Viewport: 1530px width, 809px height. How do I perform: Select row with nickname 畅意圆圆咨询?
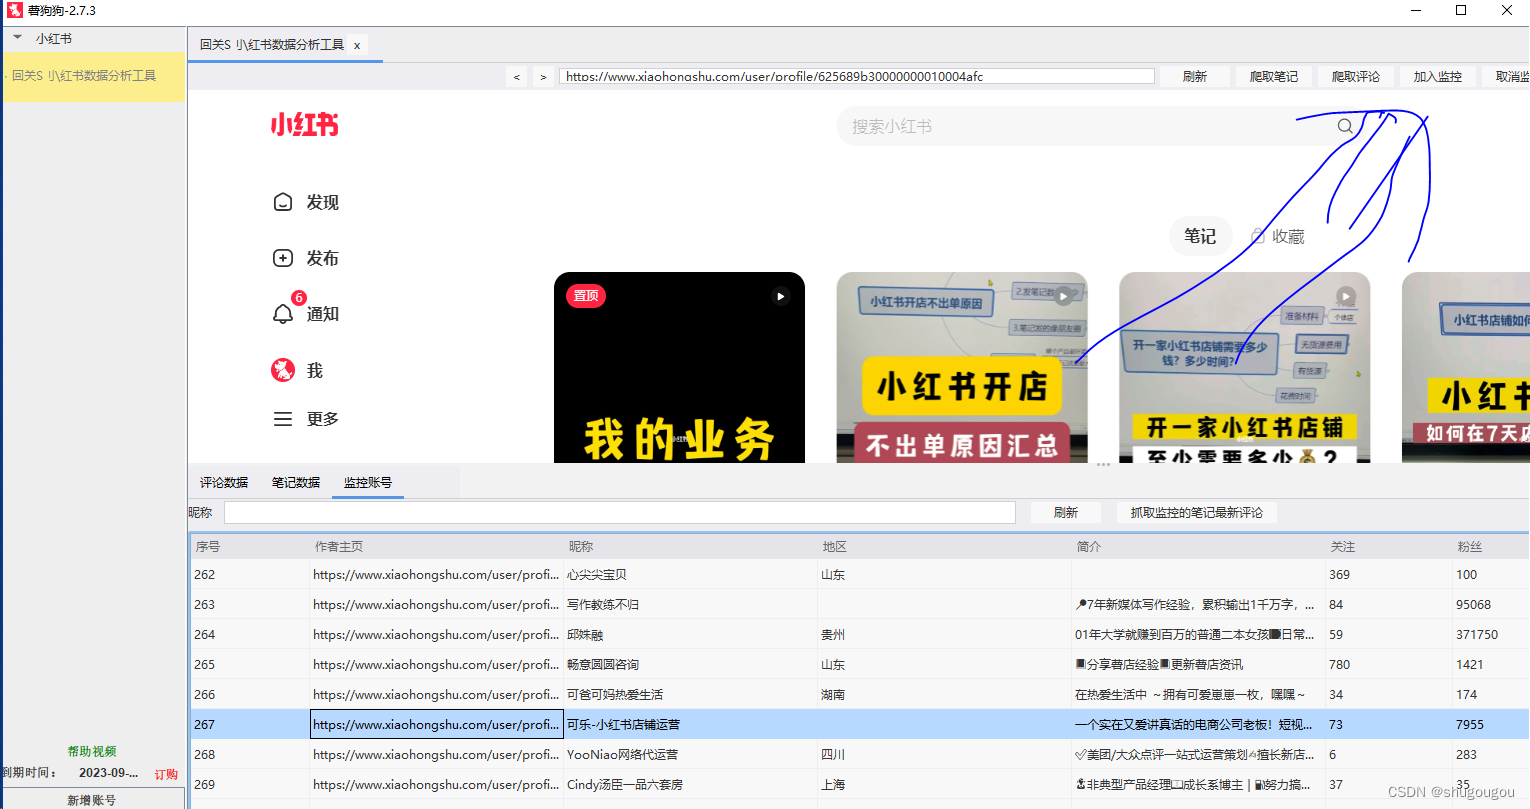click(859, 664)
